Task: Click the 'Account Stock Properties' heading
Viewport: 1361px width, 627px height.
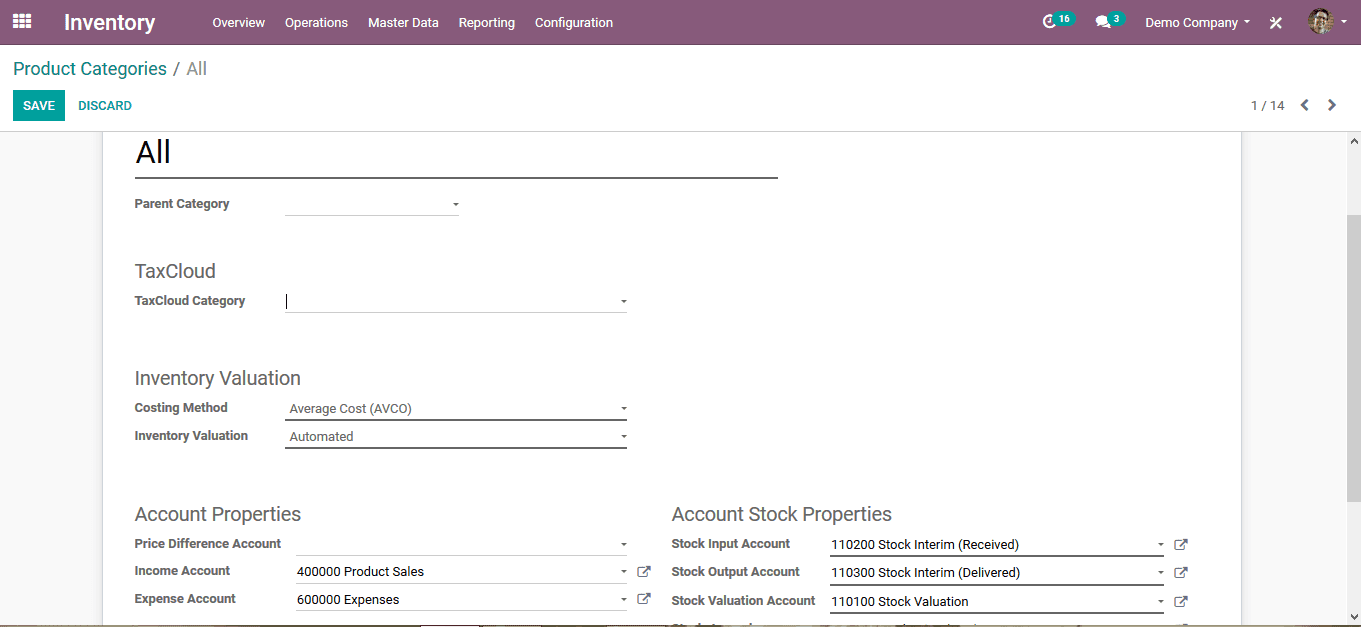Action: click(781, 514)
